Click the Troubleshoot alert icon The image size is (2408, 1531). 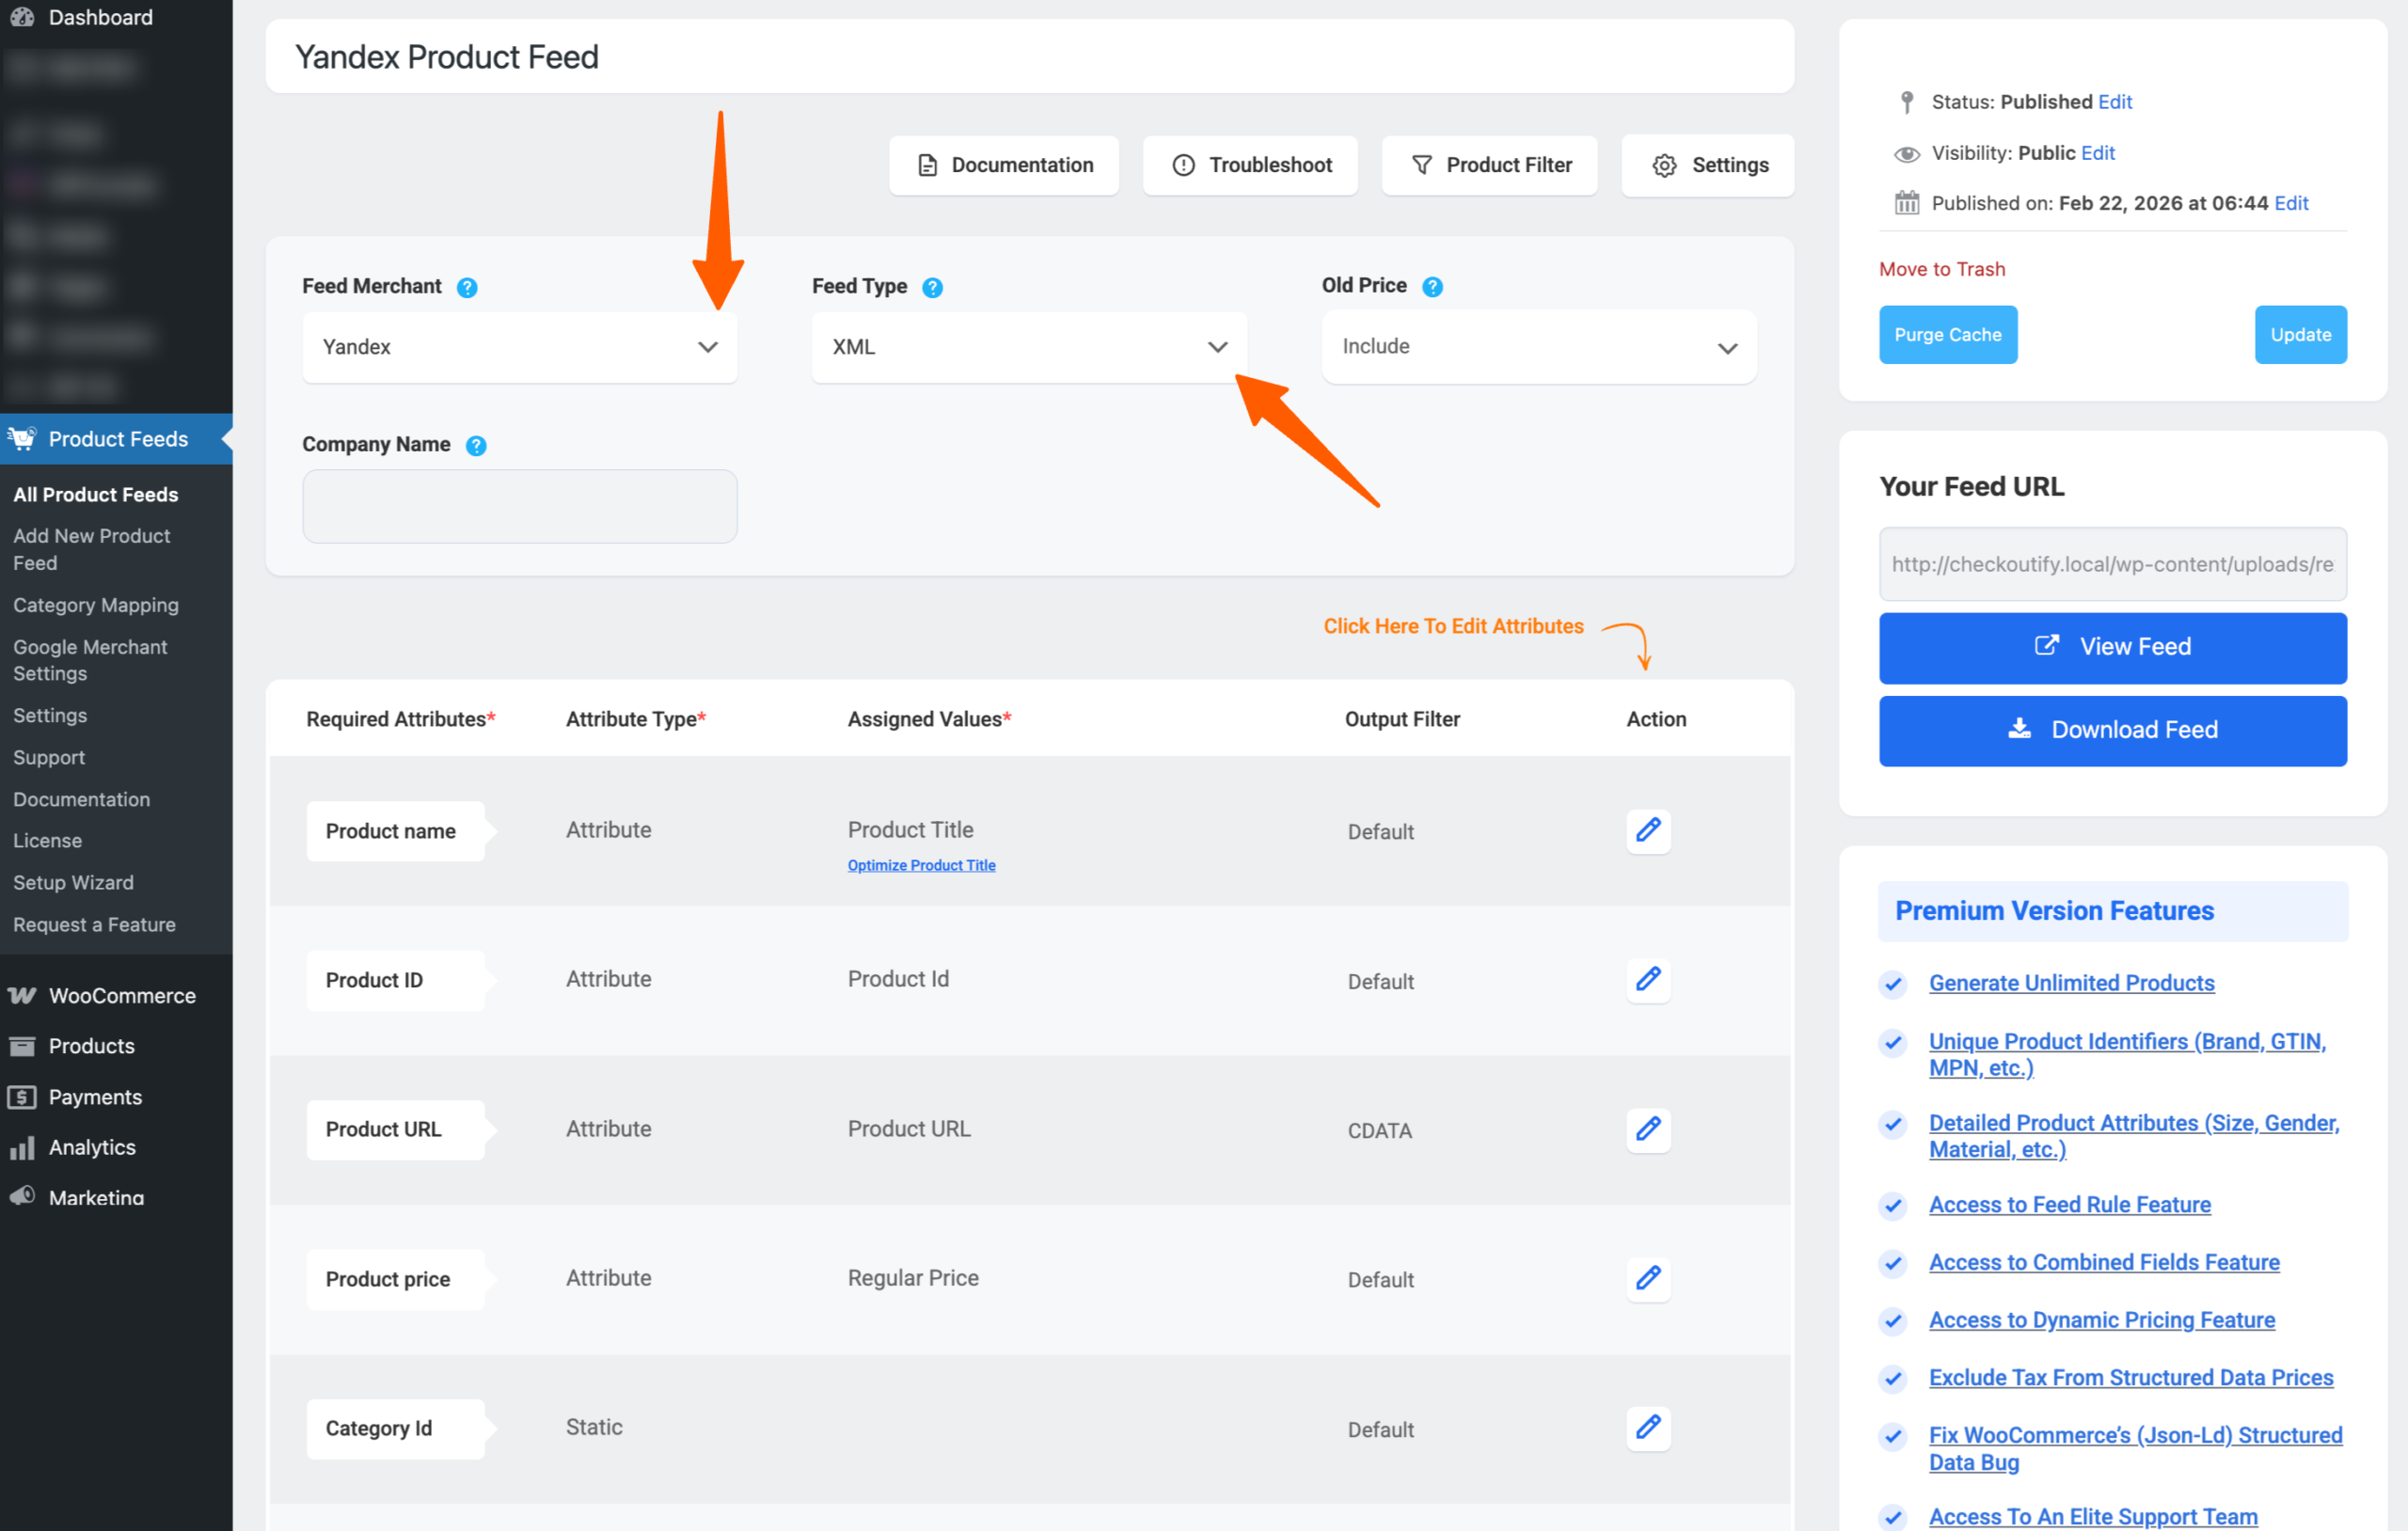click(x=1183, y=165)
